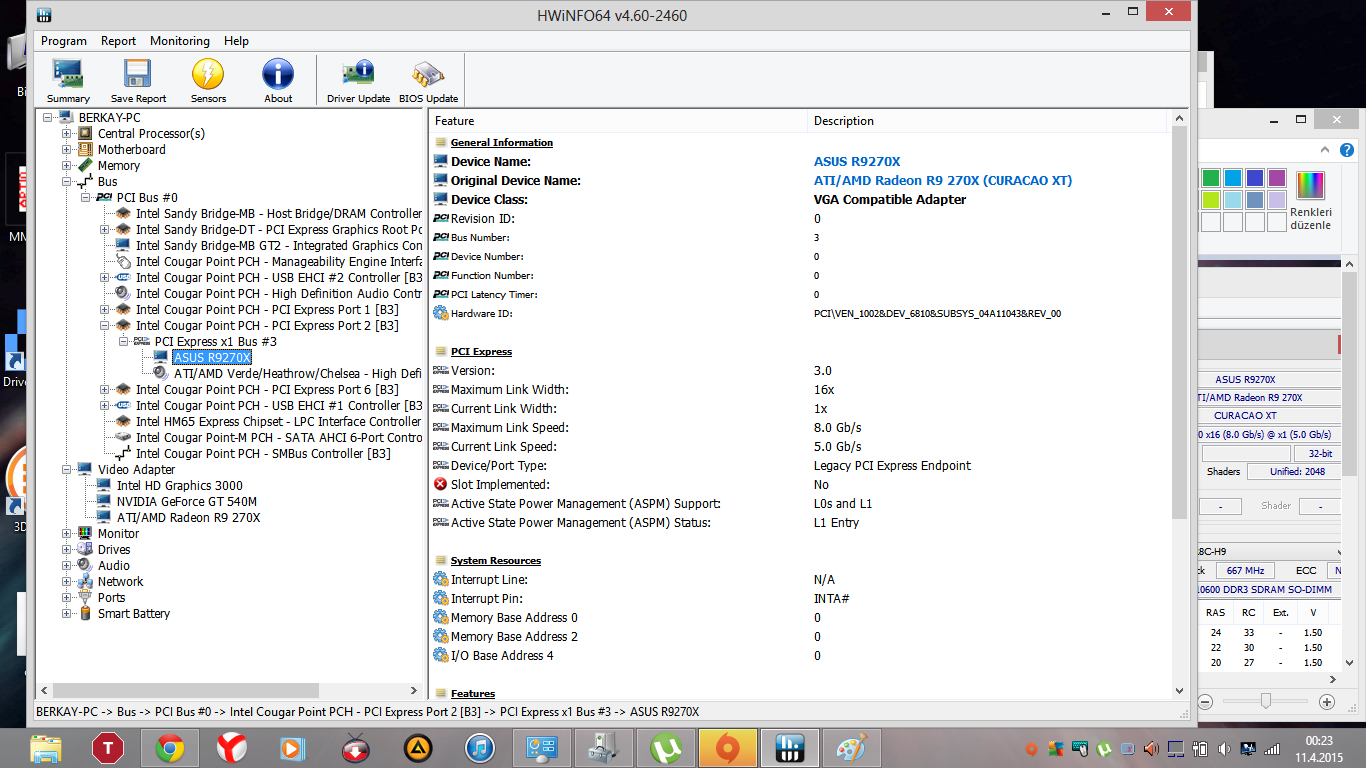Select Intel HM65 Express Chipset LPC item

tap(278, 422)
